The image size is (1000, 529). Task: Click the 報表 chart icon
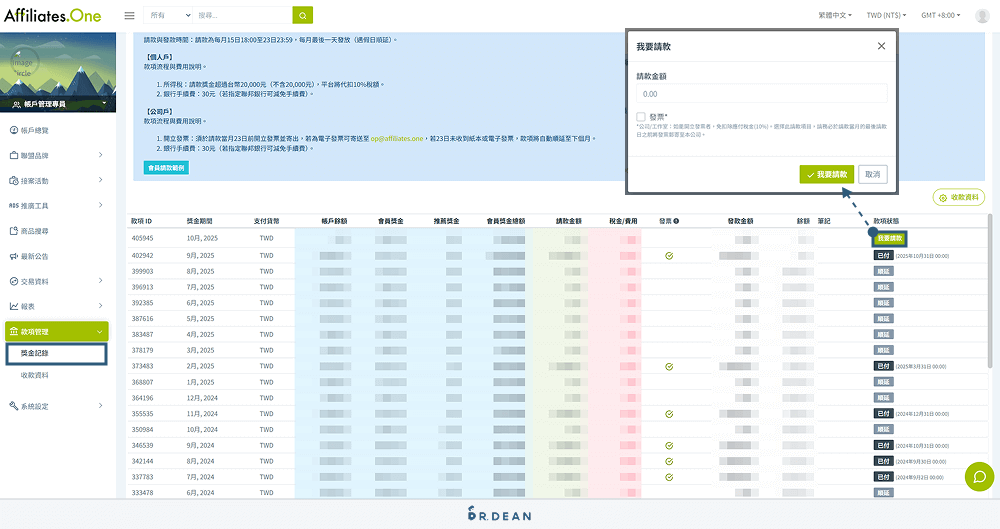pyautogui.click(x=13, y=306)
